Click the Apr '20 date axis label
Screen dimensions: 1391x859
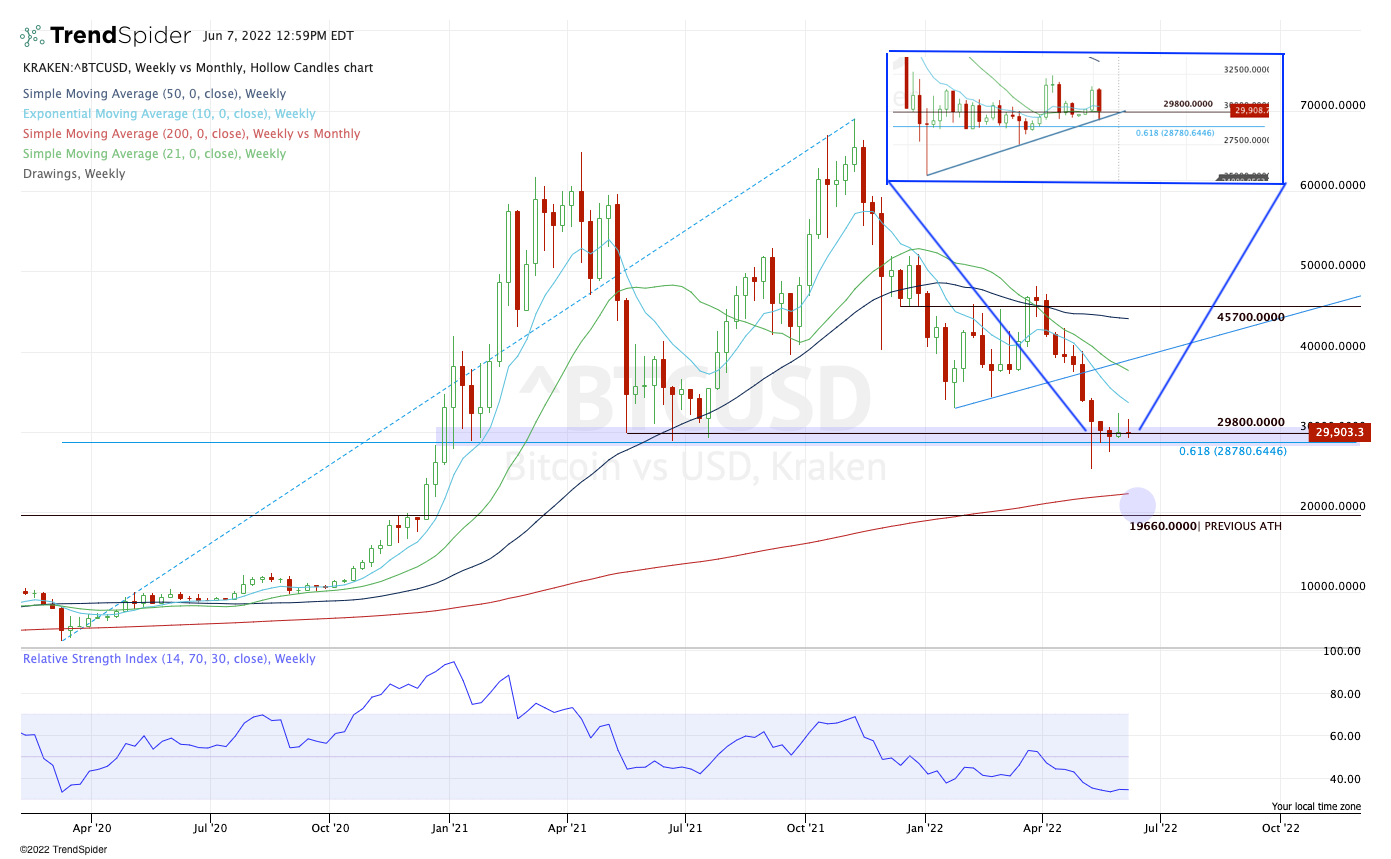click(91, 828)
